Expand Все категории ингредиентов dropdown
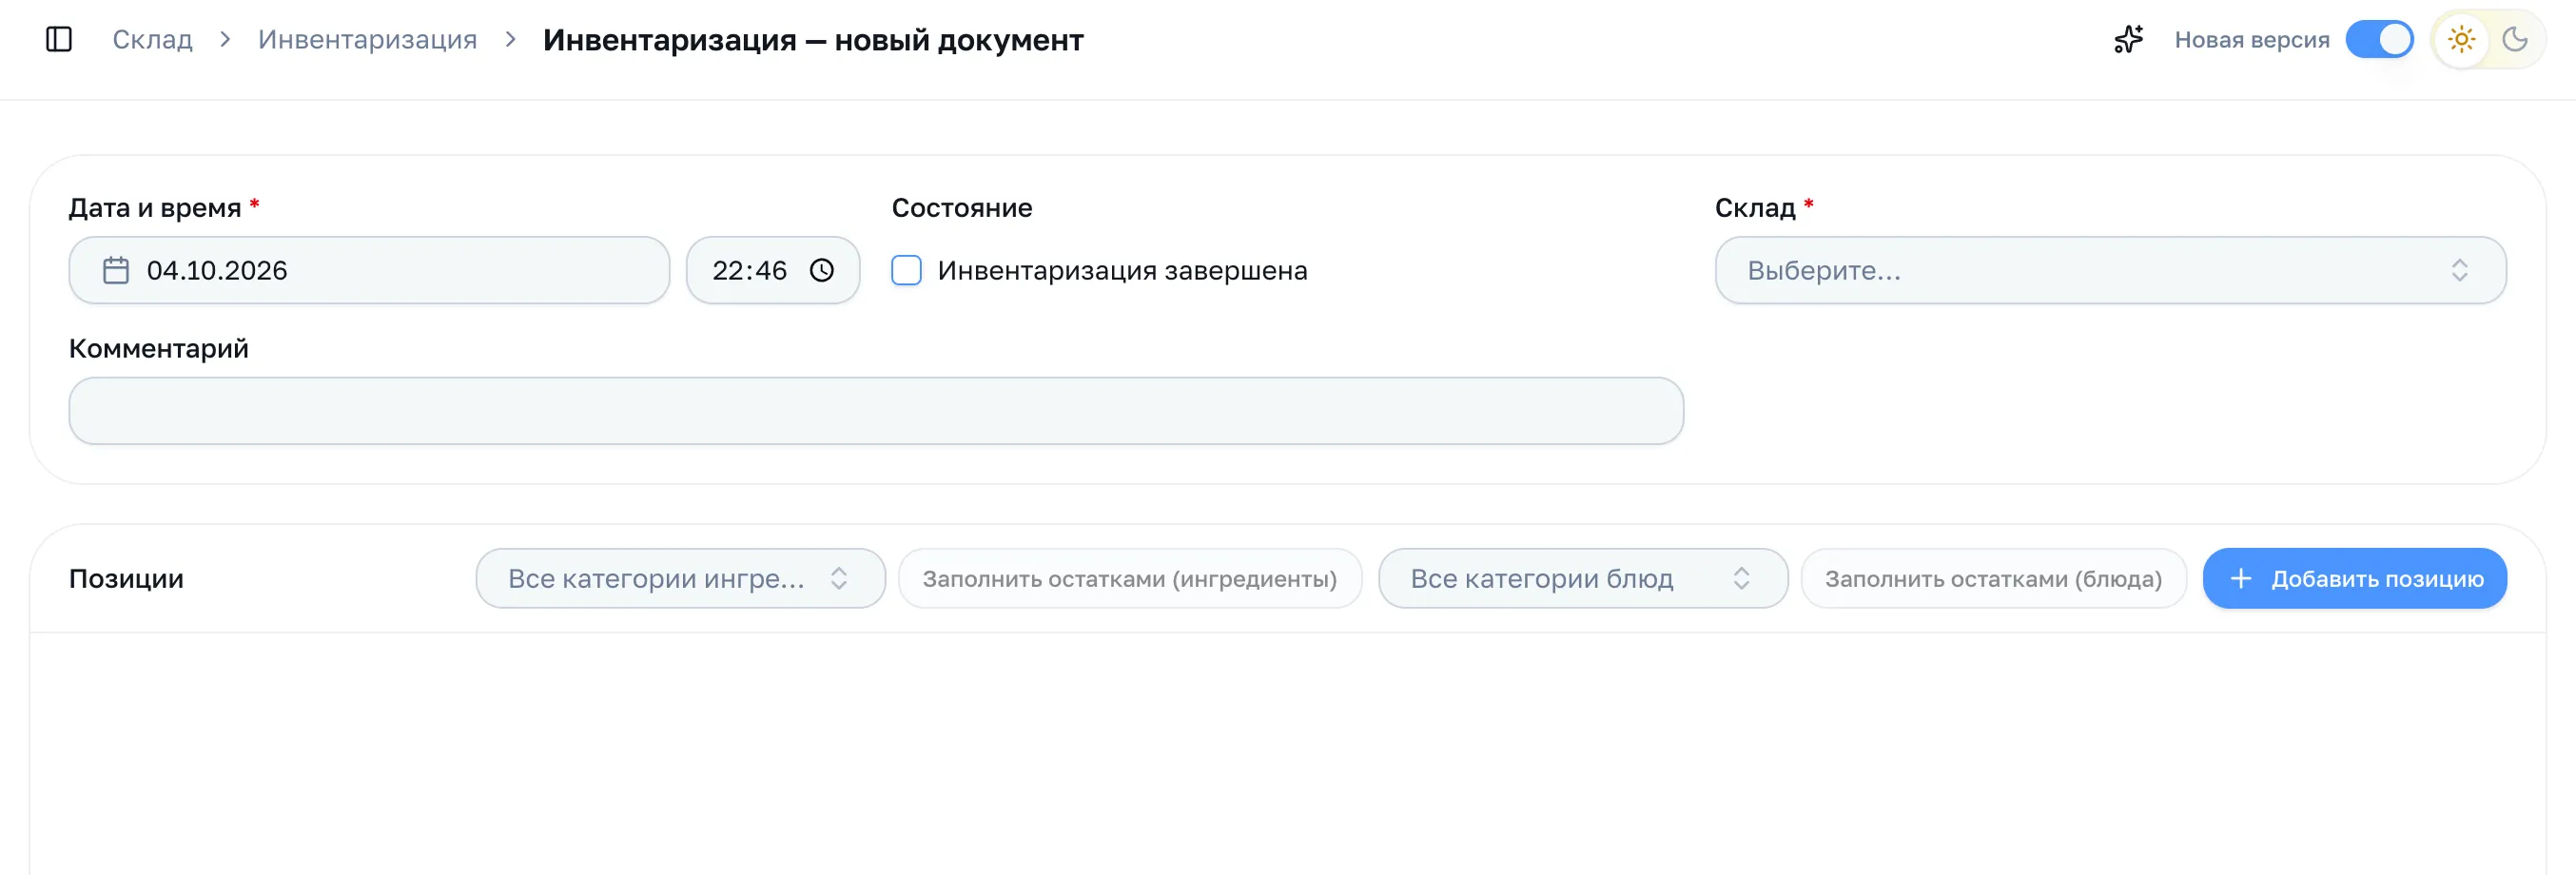Screen dimensions: 2576x875 point(680,579)
